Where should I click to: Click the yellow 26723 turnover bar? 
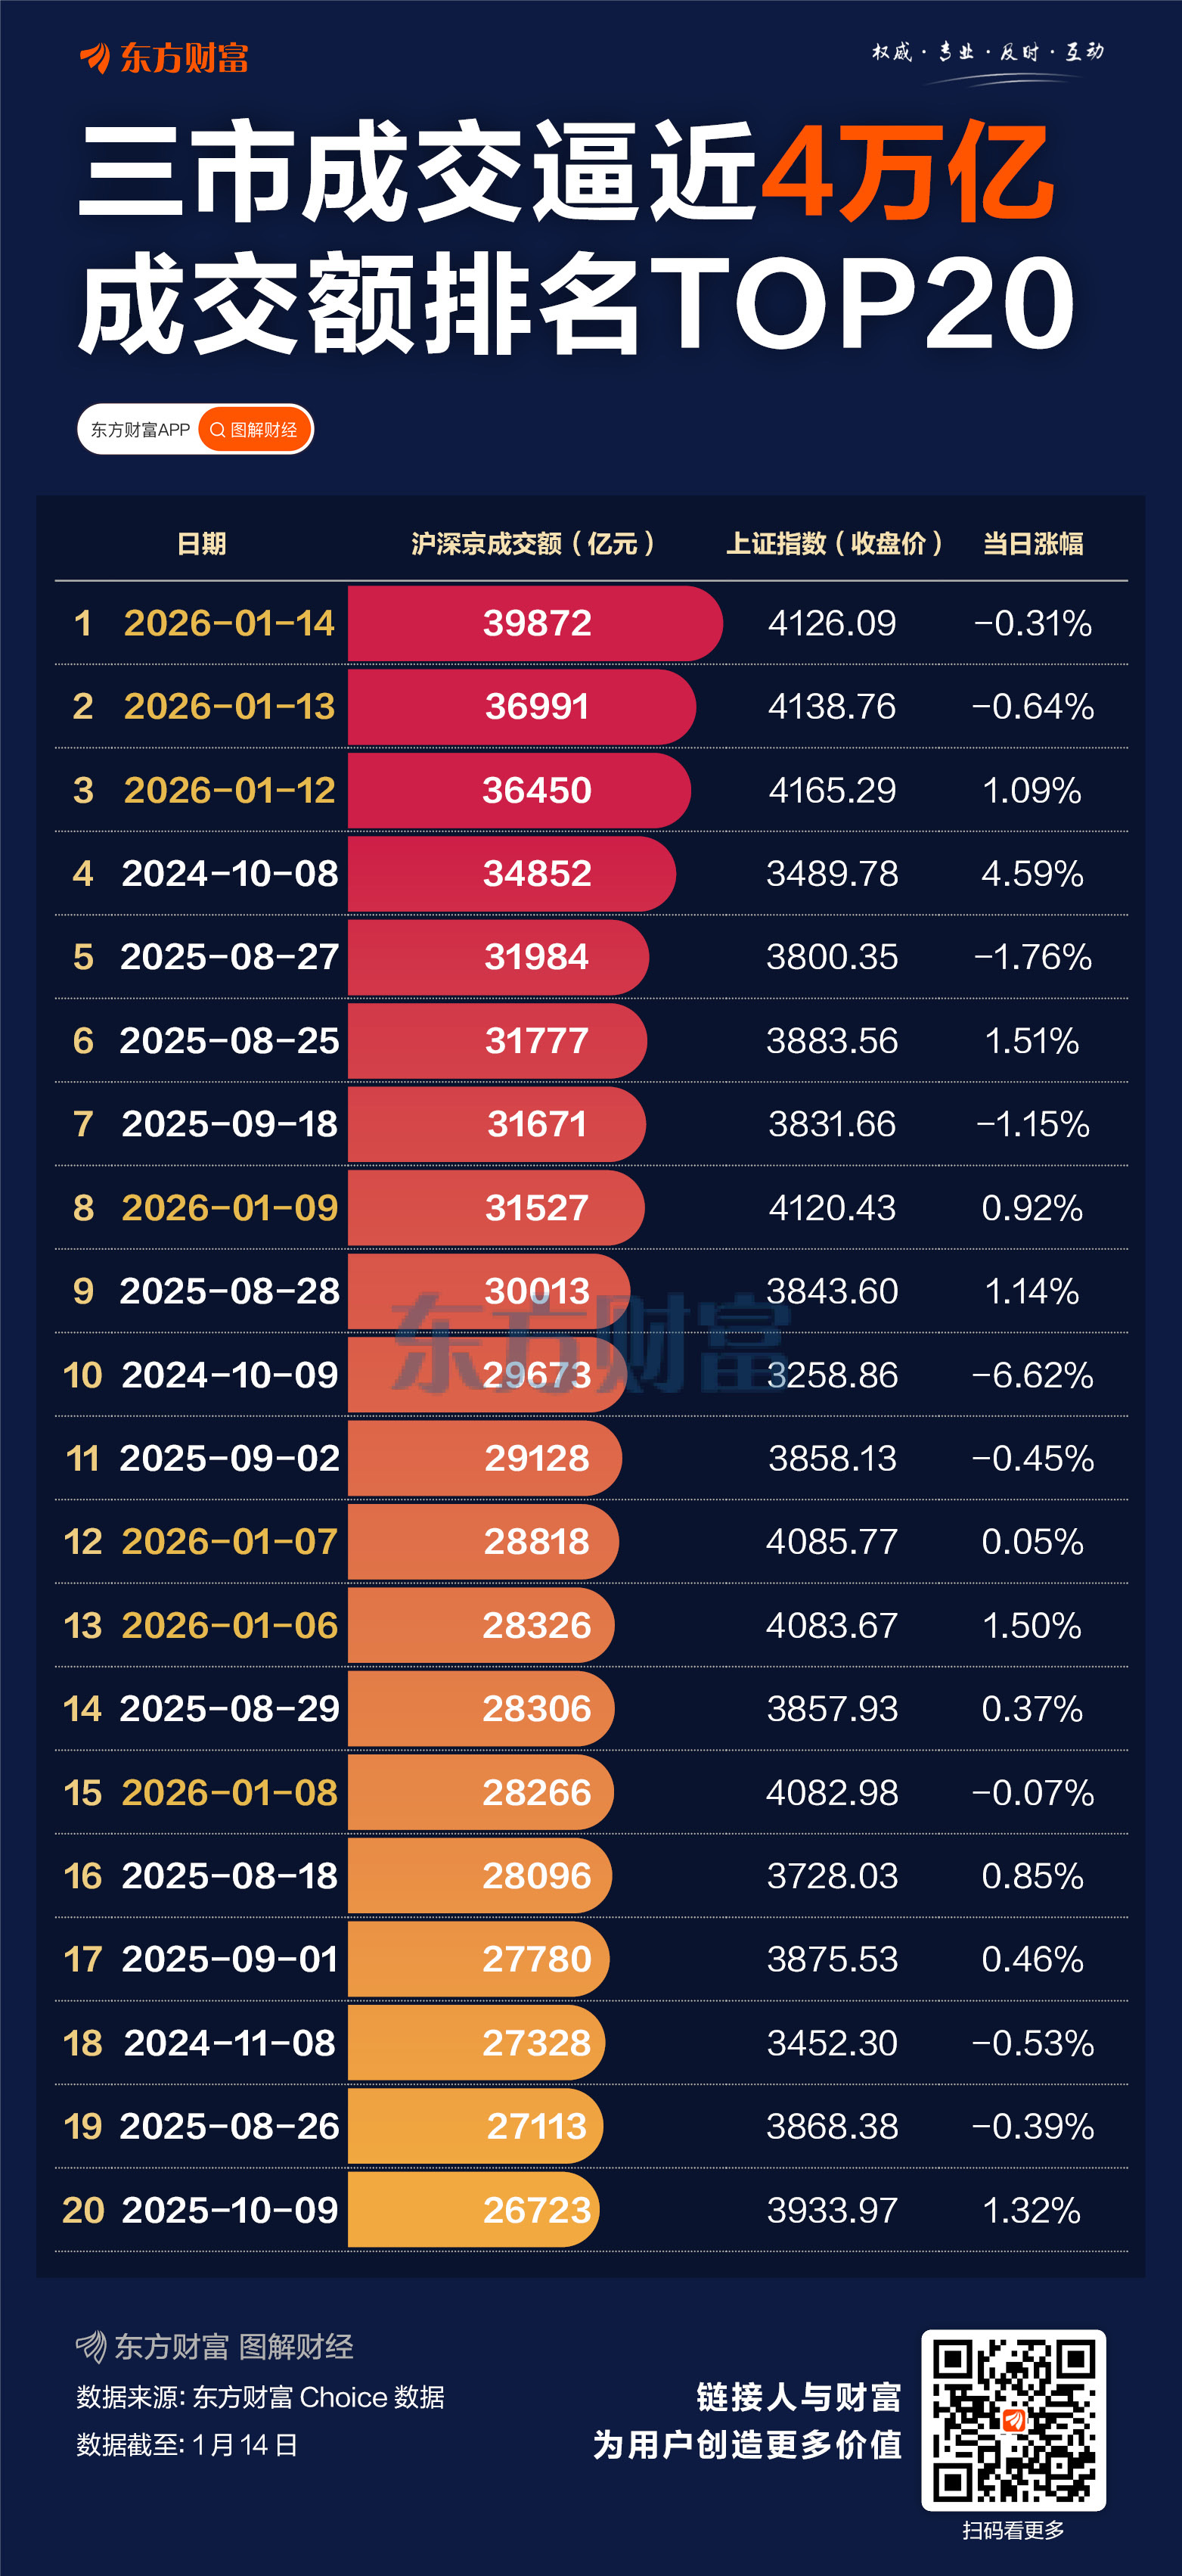pyautogui.click(x=473, y=2210)
